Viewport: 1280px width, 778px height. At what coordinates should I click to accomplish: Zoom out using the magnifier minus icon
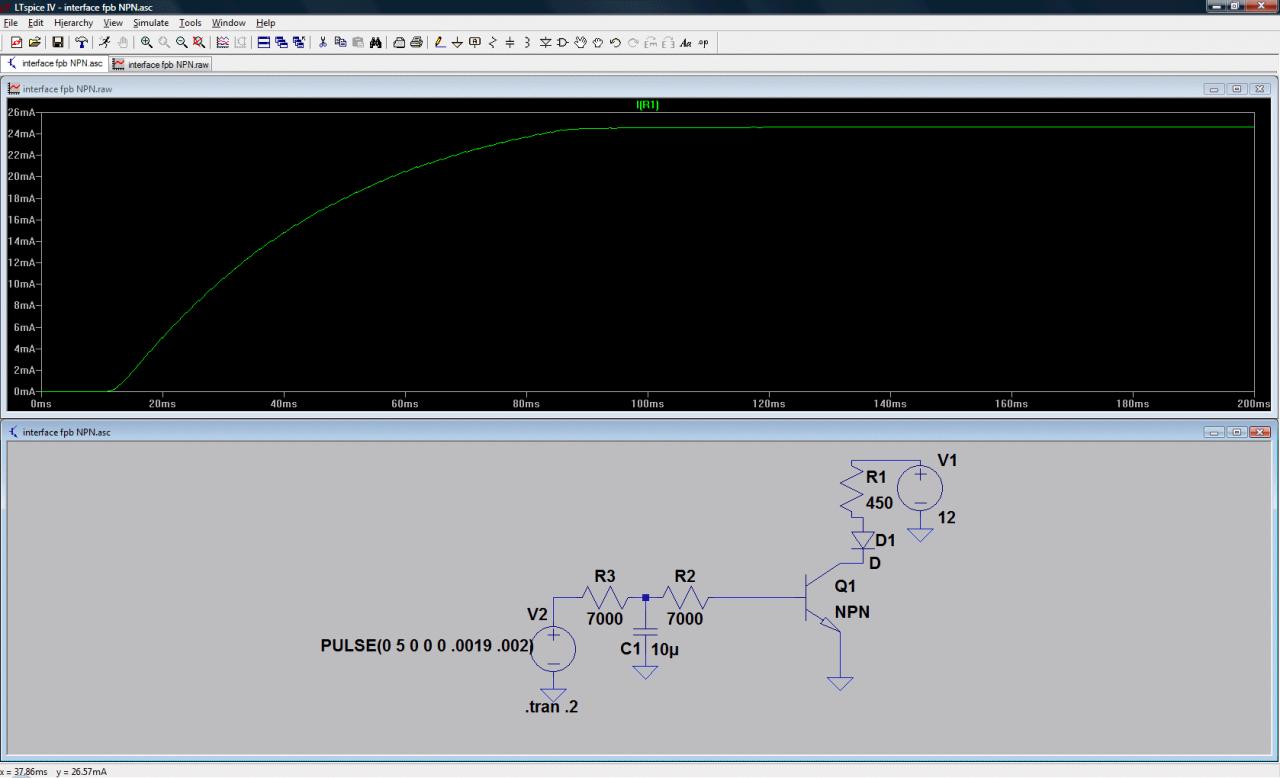182,42
